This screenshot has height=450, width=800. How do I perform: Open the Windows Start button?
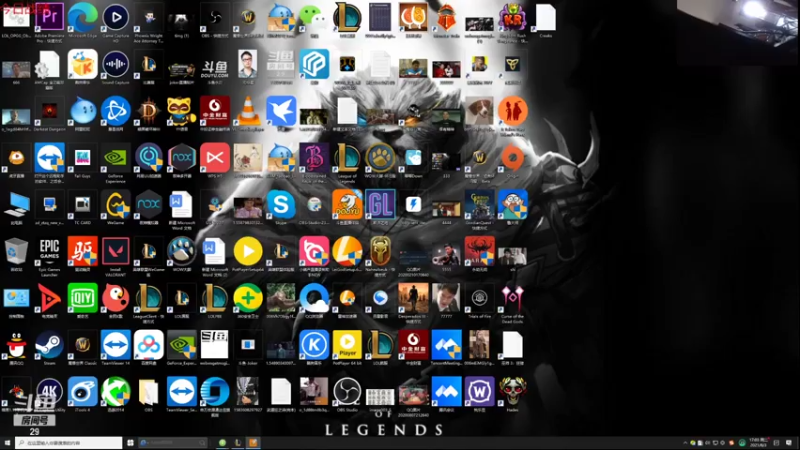coord(7,443)
